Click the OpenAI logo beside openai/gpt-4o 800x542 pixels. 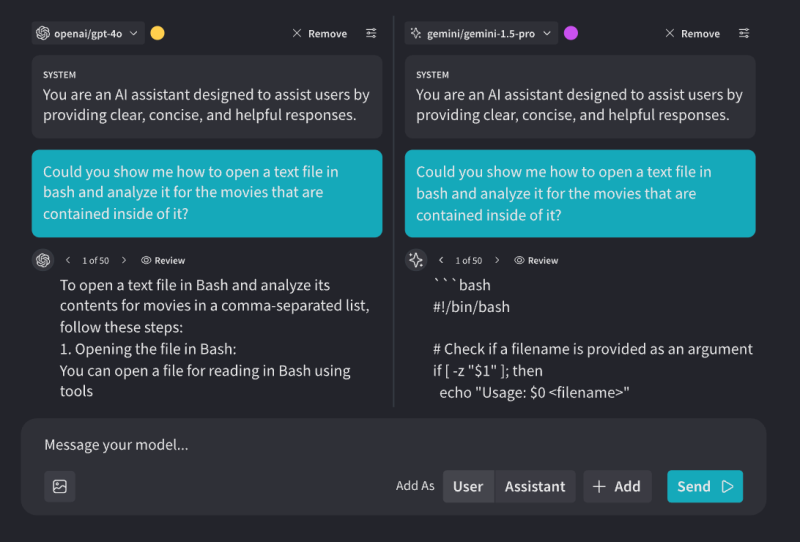click(x=43, y=33)
